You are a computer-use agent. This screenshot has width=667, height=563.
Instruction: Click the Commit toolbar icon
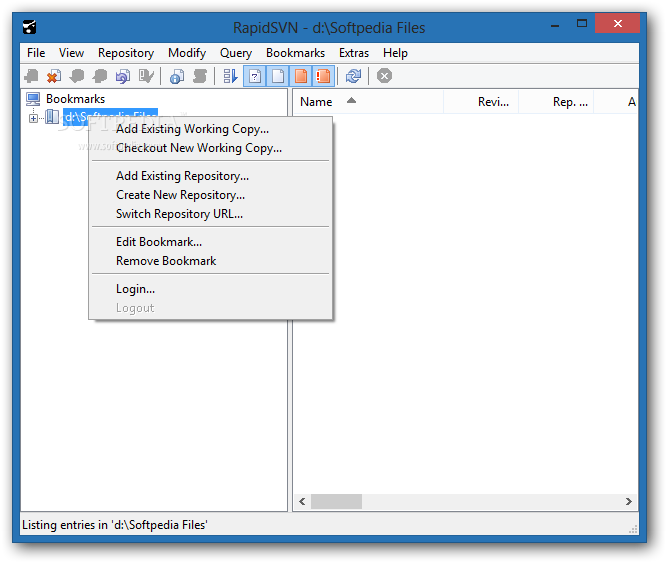pos(100,76)
